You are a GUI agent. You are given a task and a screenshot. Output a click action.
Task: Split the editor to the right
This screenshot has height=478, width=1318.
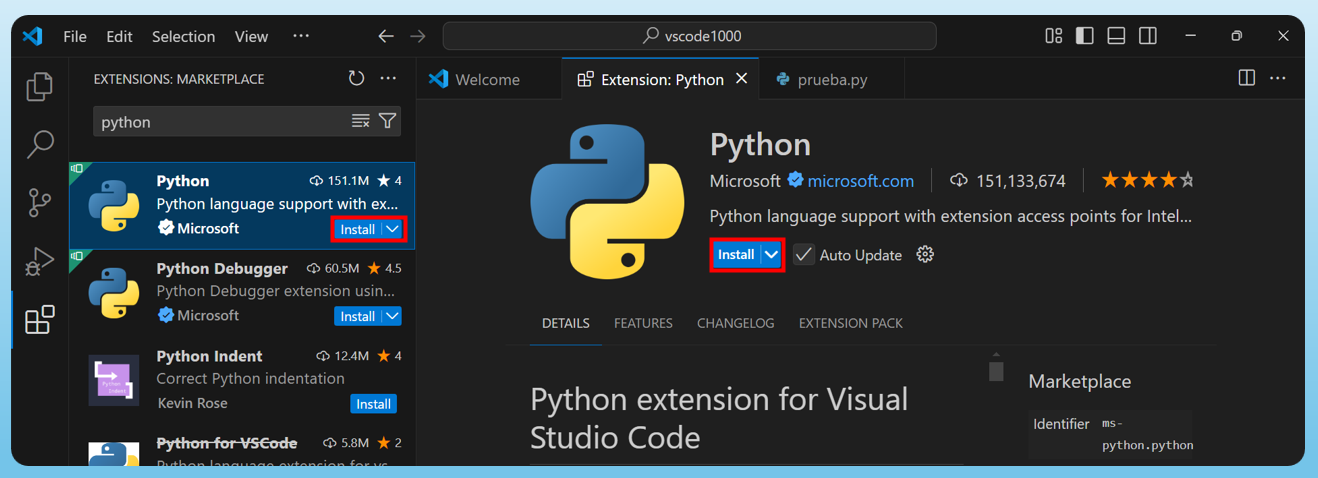[1246, 79]
